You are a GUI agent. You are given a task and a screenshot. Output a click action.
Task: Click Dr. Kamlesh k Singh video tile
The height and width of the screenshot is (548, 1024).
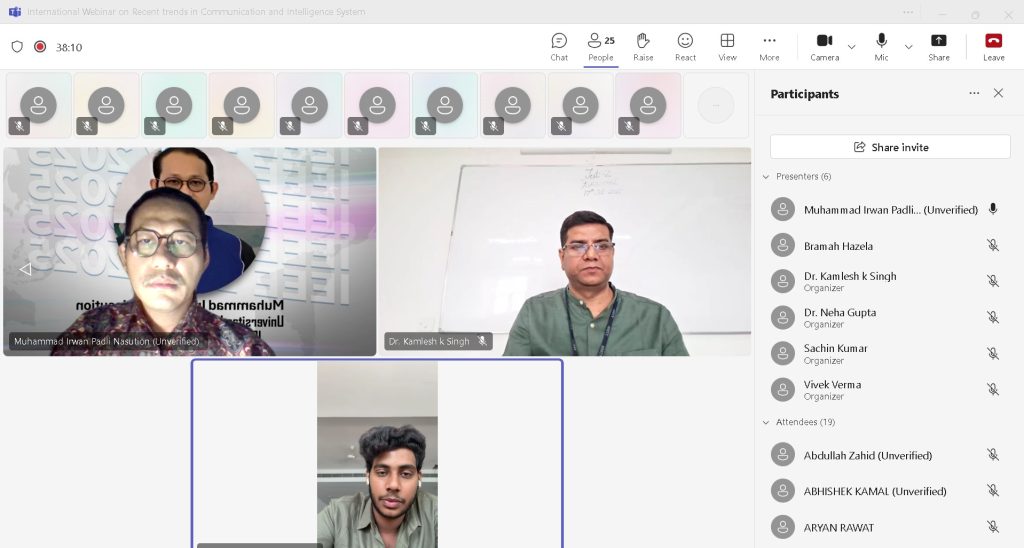[x=565, y=252]
